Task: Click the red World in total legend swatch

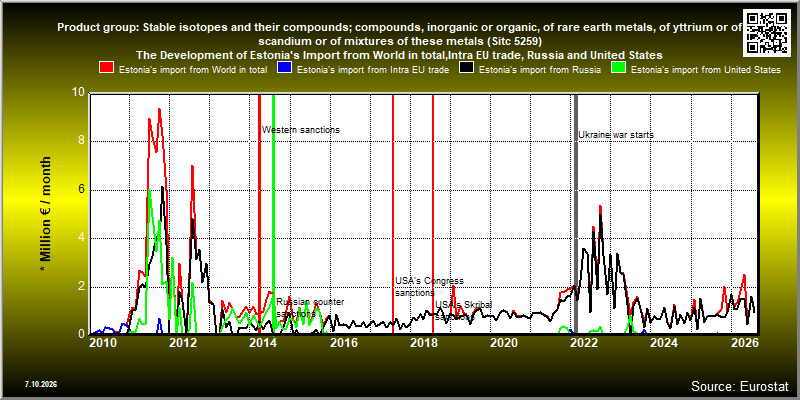Action: click(x=106, y=67)
